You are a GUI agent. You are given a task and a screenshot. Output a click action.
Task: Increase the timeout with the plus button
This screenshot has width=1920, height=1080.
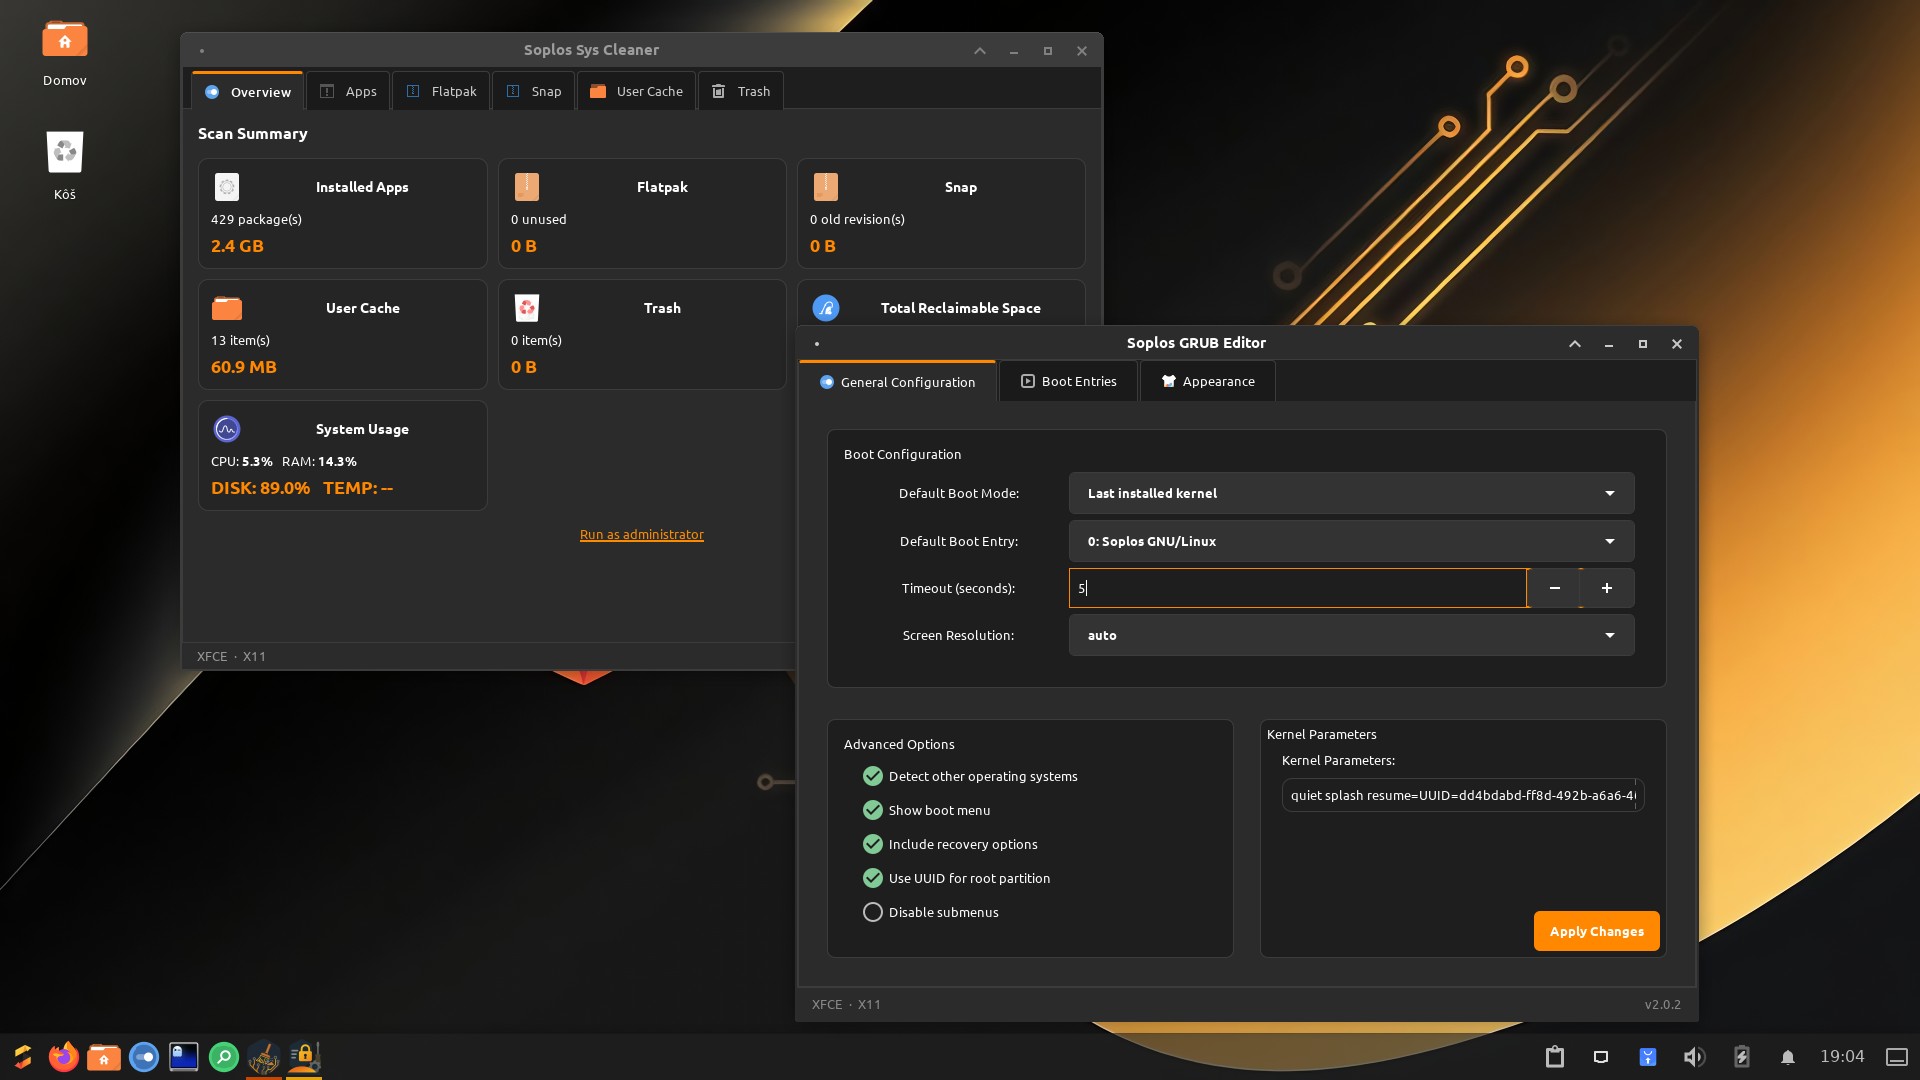1607,588
